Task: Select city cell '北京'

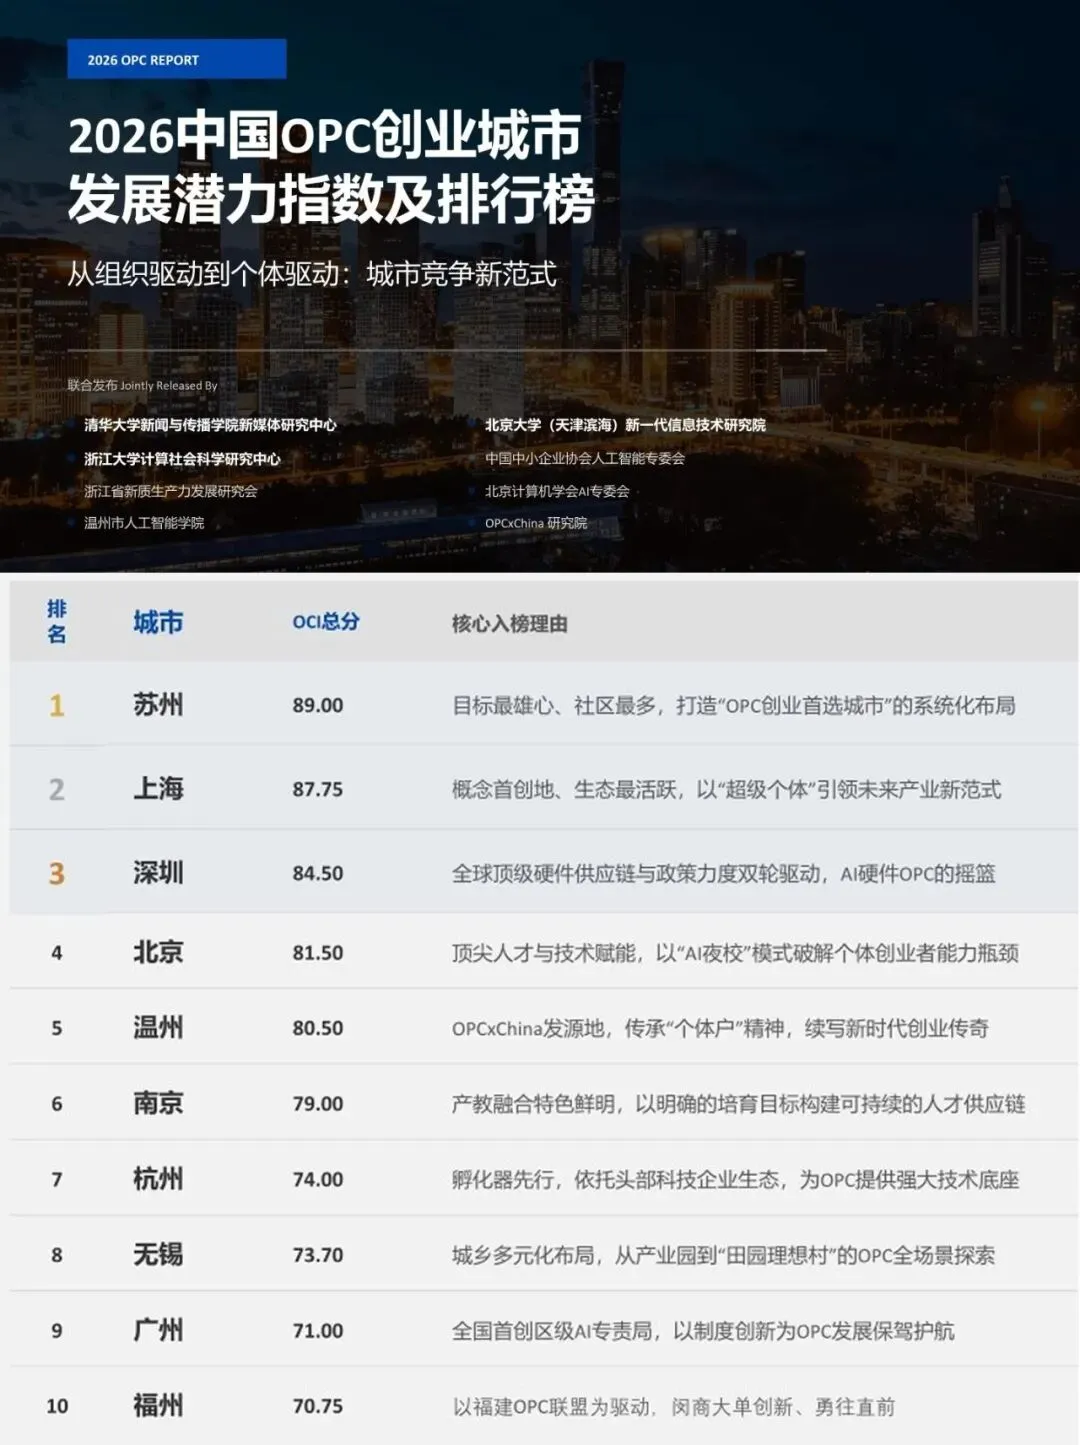Action: 158,951
